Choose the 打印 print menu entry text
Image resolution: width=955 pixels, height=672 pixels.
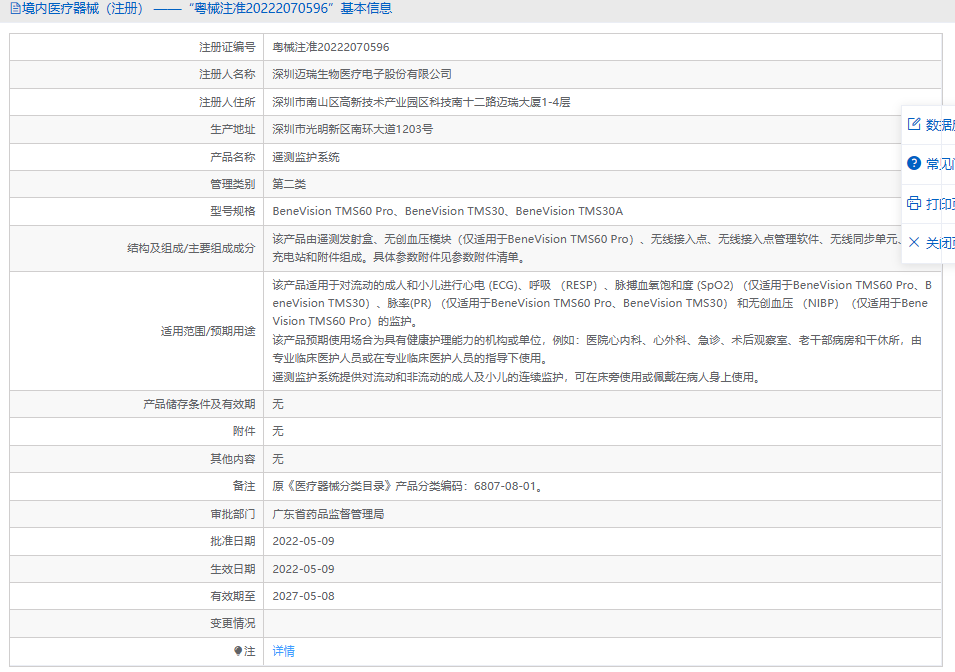point(940,203)
